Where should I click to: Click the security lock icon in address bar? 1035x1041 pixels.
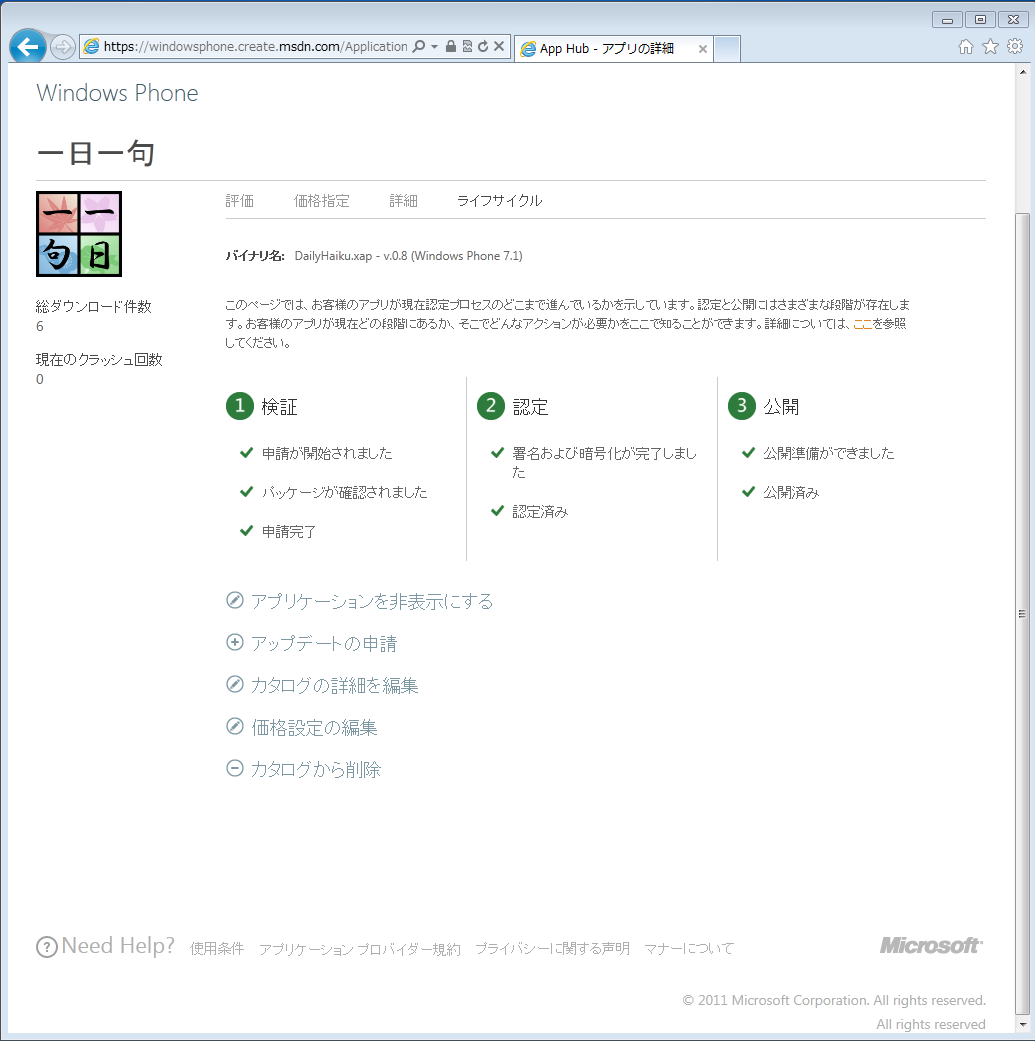coord(451,46)
